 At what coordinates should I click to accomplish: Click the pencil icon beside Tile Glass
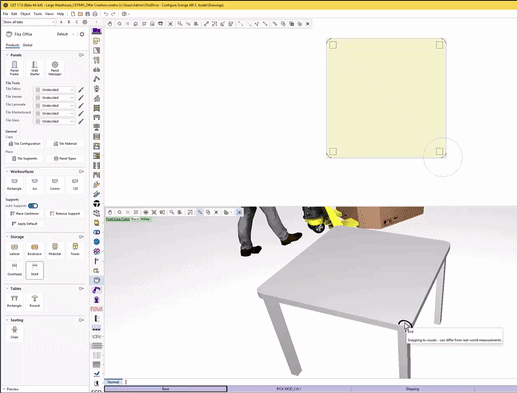pos(81,121)
